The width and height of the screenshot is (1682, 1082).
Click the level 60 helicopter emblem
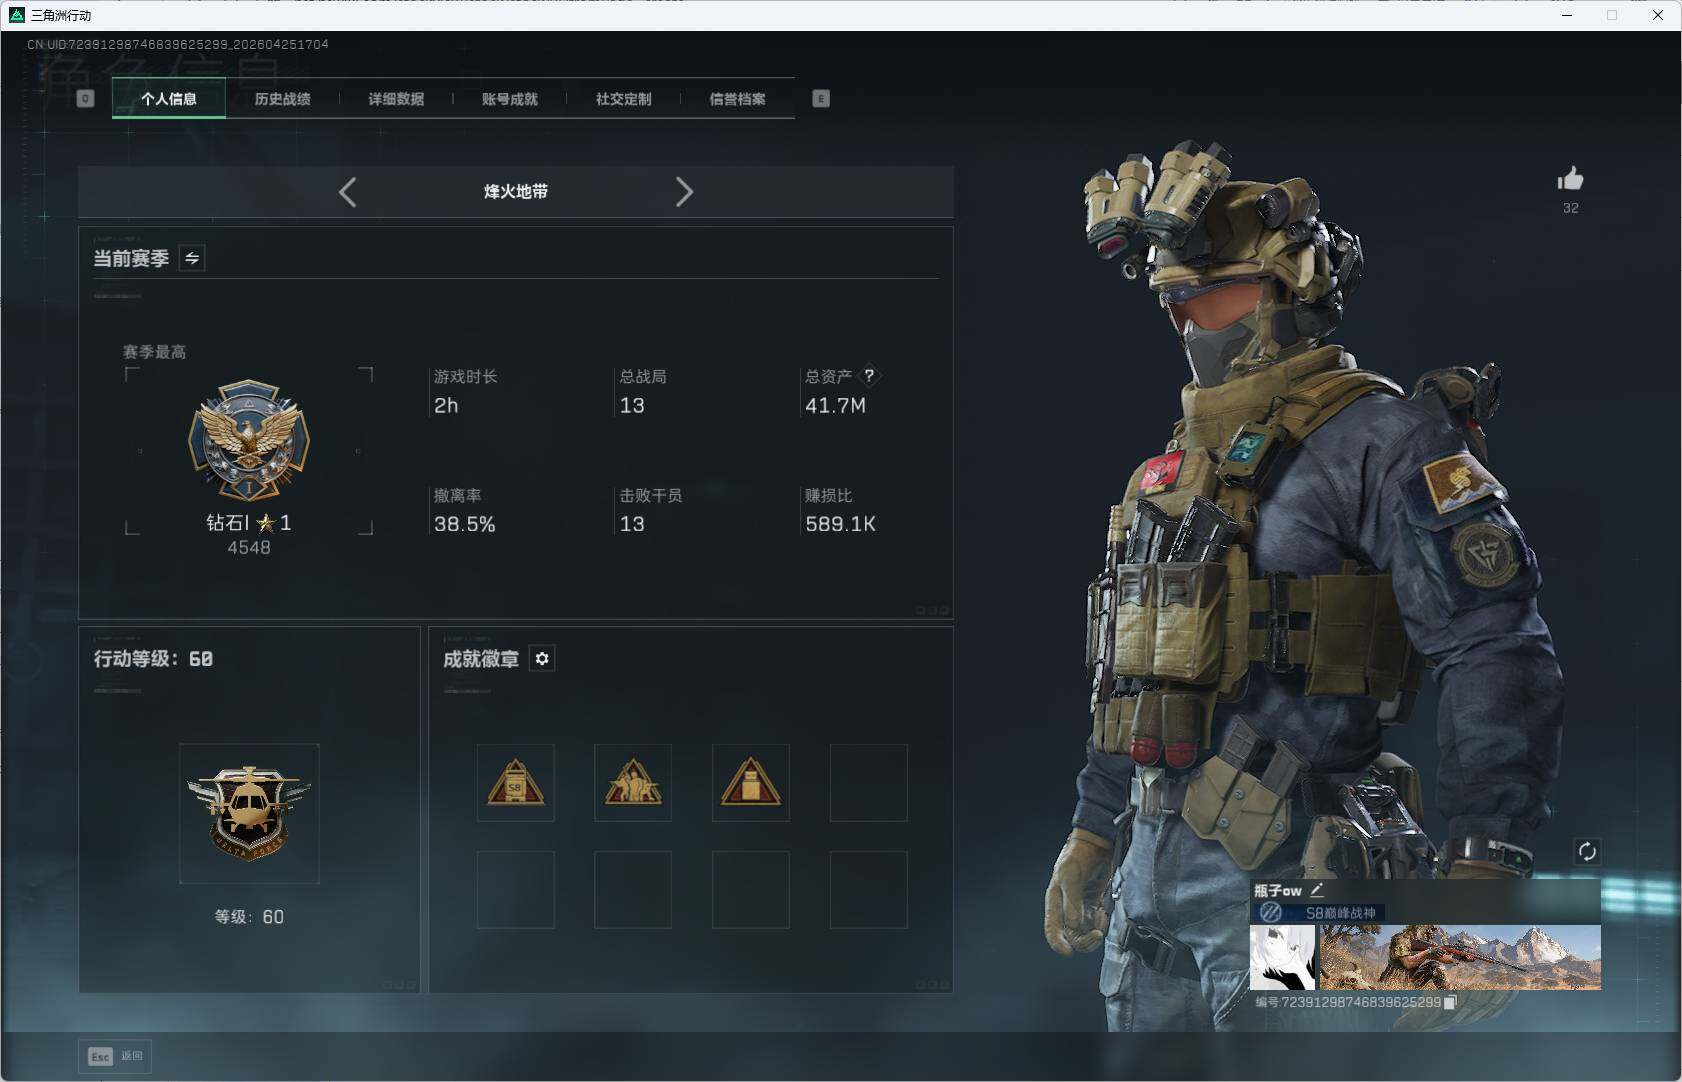click(x=248, y=813)
